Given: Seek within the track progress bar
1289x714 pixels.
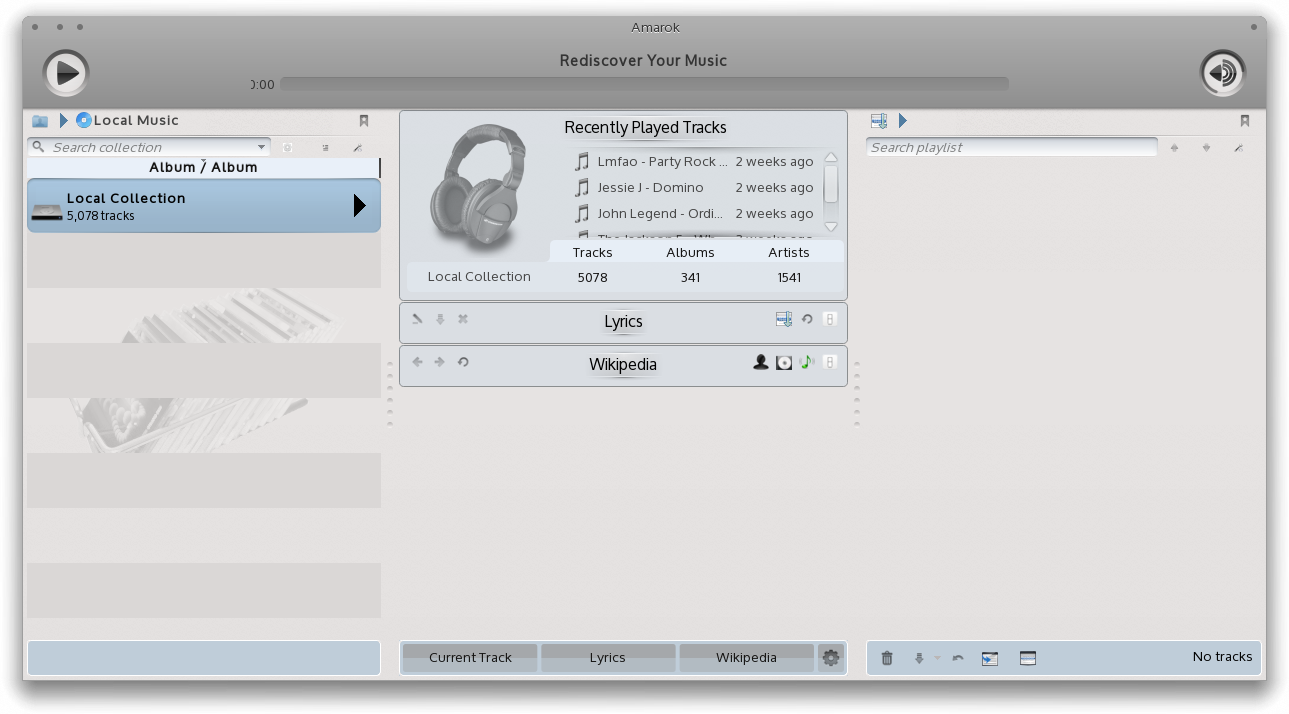Looking at the screenshot, I should point(644,84).
